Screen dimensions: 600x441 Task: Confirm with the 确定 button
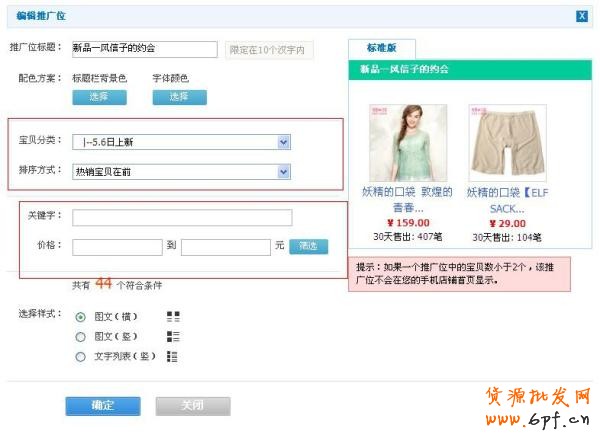point(102,405)
